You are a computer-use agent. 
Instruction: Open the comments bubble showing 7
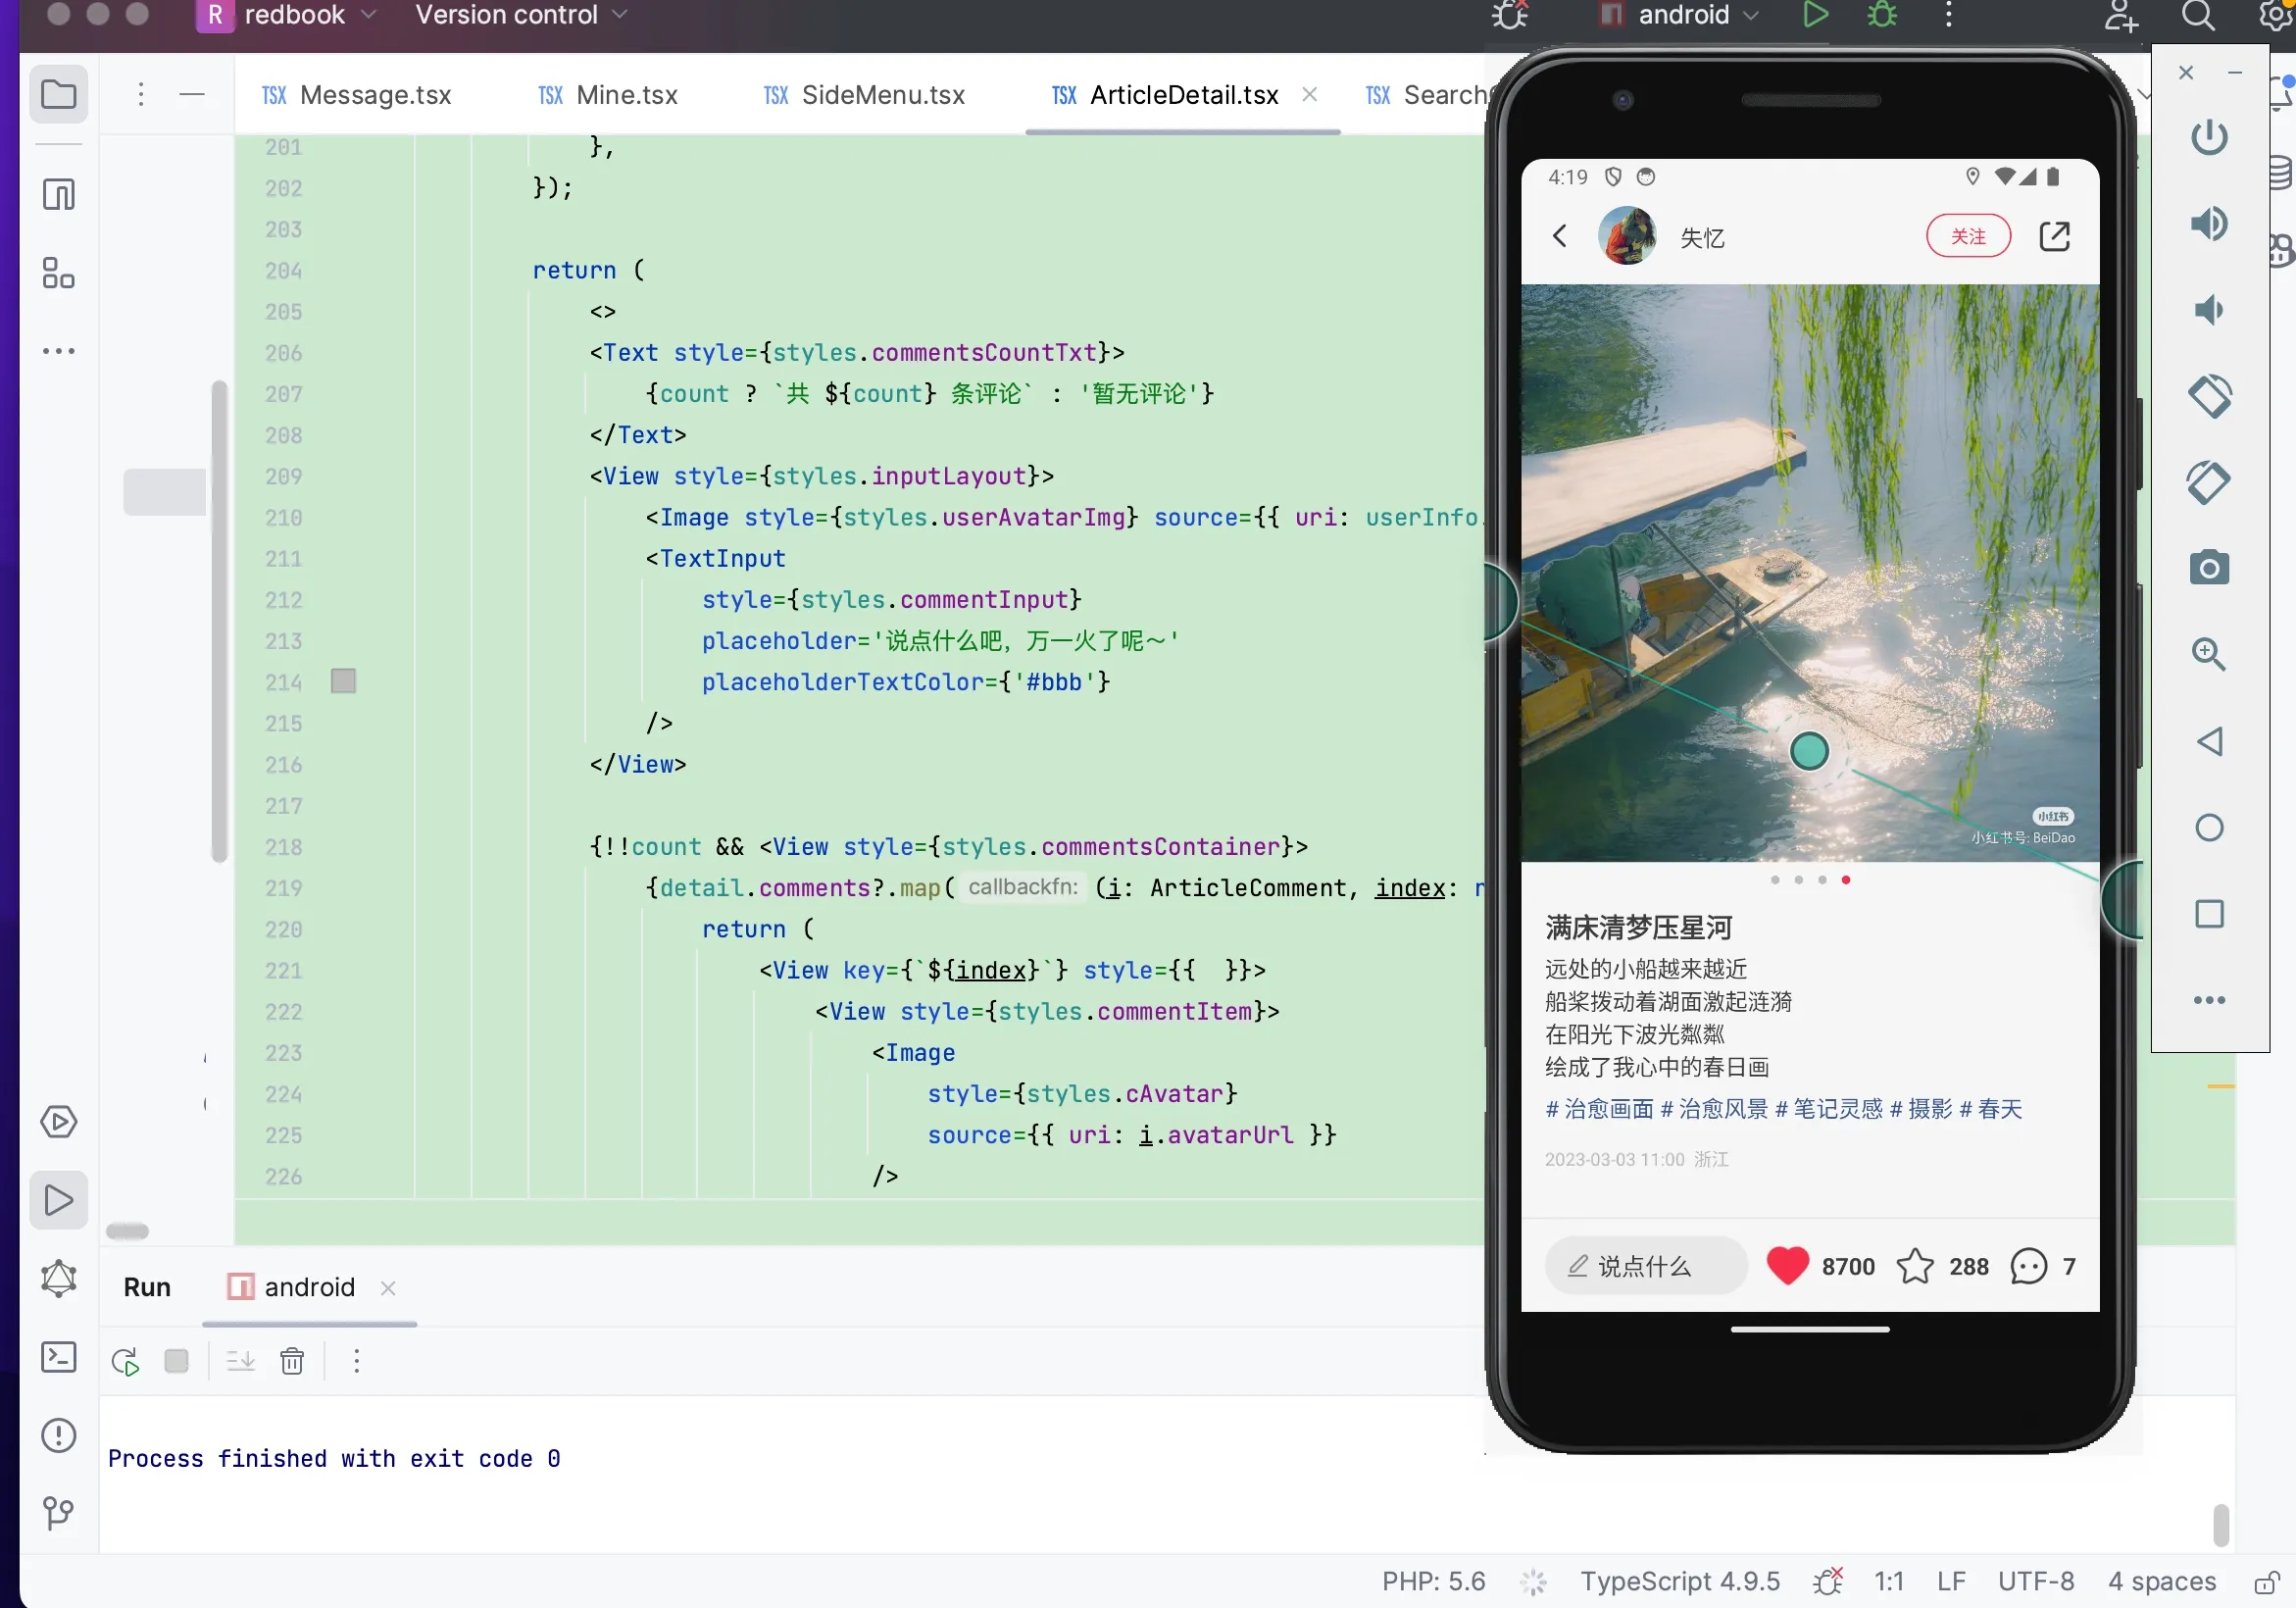coord(2028,1266)
